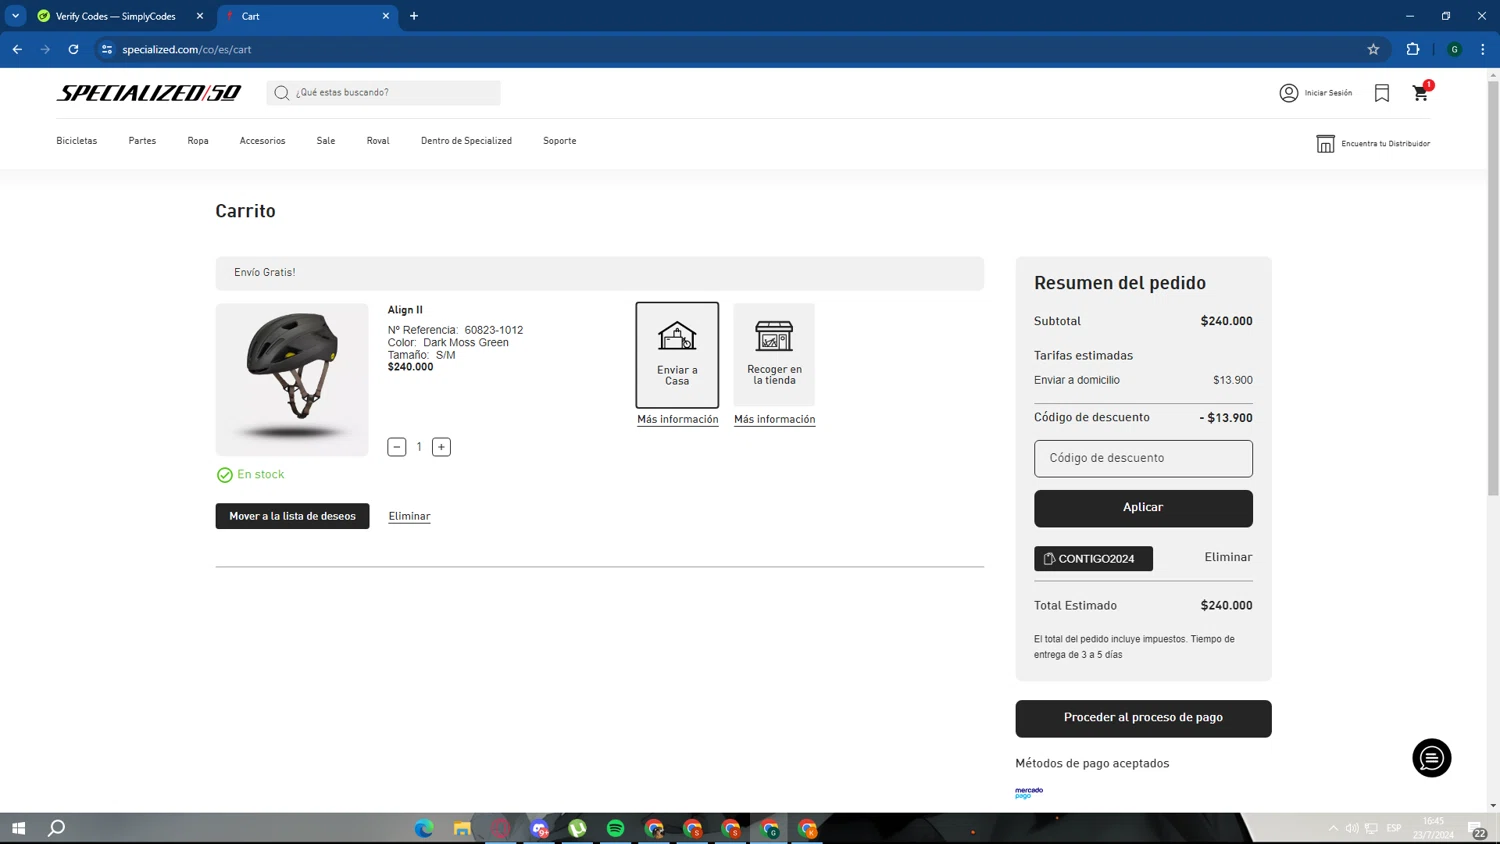The image size is (1500, 844).
Task: Open the saved items bookmark icon
Action: coord(1382,93)
